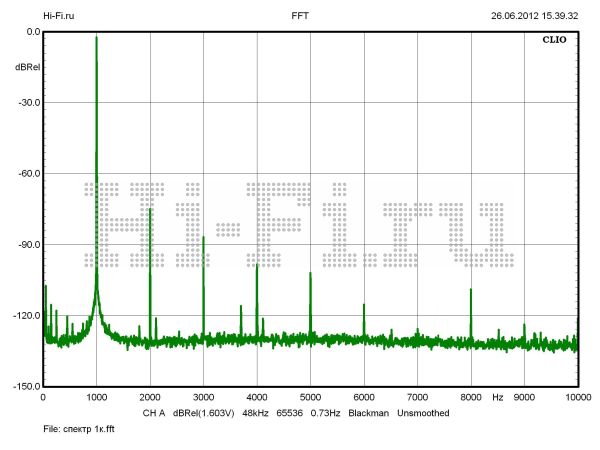The width and height of the screenshot is (600, 450).
Task: Click the third harmonic peak at 3000 Hz
Action: tap(203, 240)
